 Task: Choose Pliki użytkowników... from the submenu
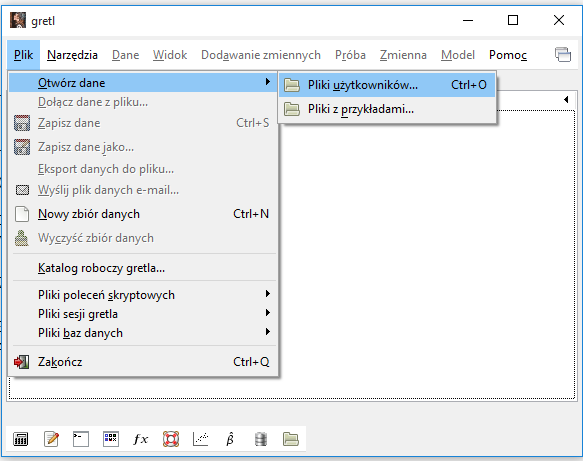pos(387,85)
